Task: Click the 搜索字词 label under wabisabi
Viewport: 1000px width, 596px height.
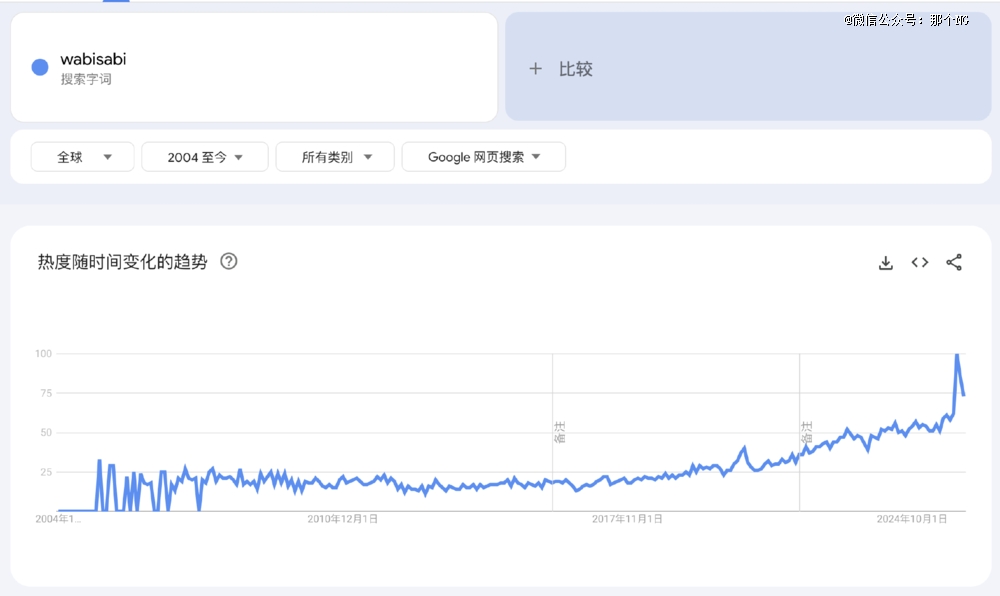Action: pyautogui.click(x=86, y=79)
